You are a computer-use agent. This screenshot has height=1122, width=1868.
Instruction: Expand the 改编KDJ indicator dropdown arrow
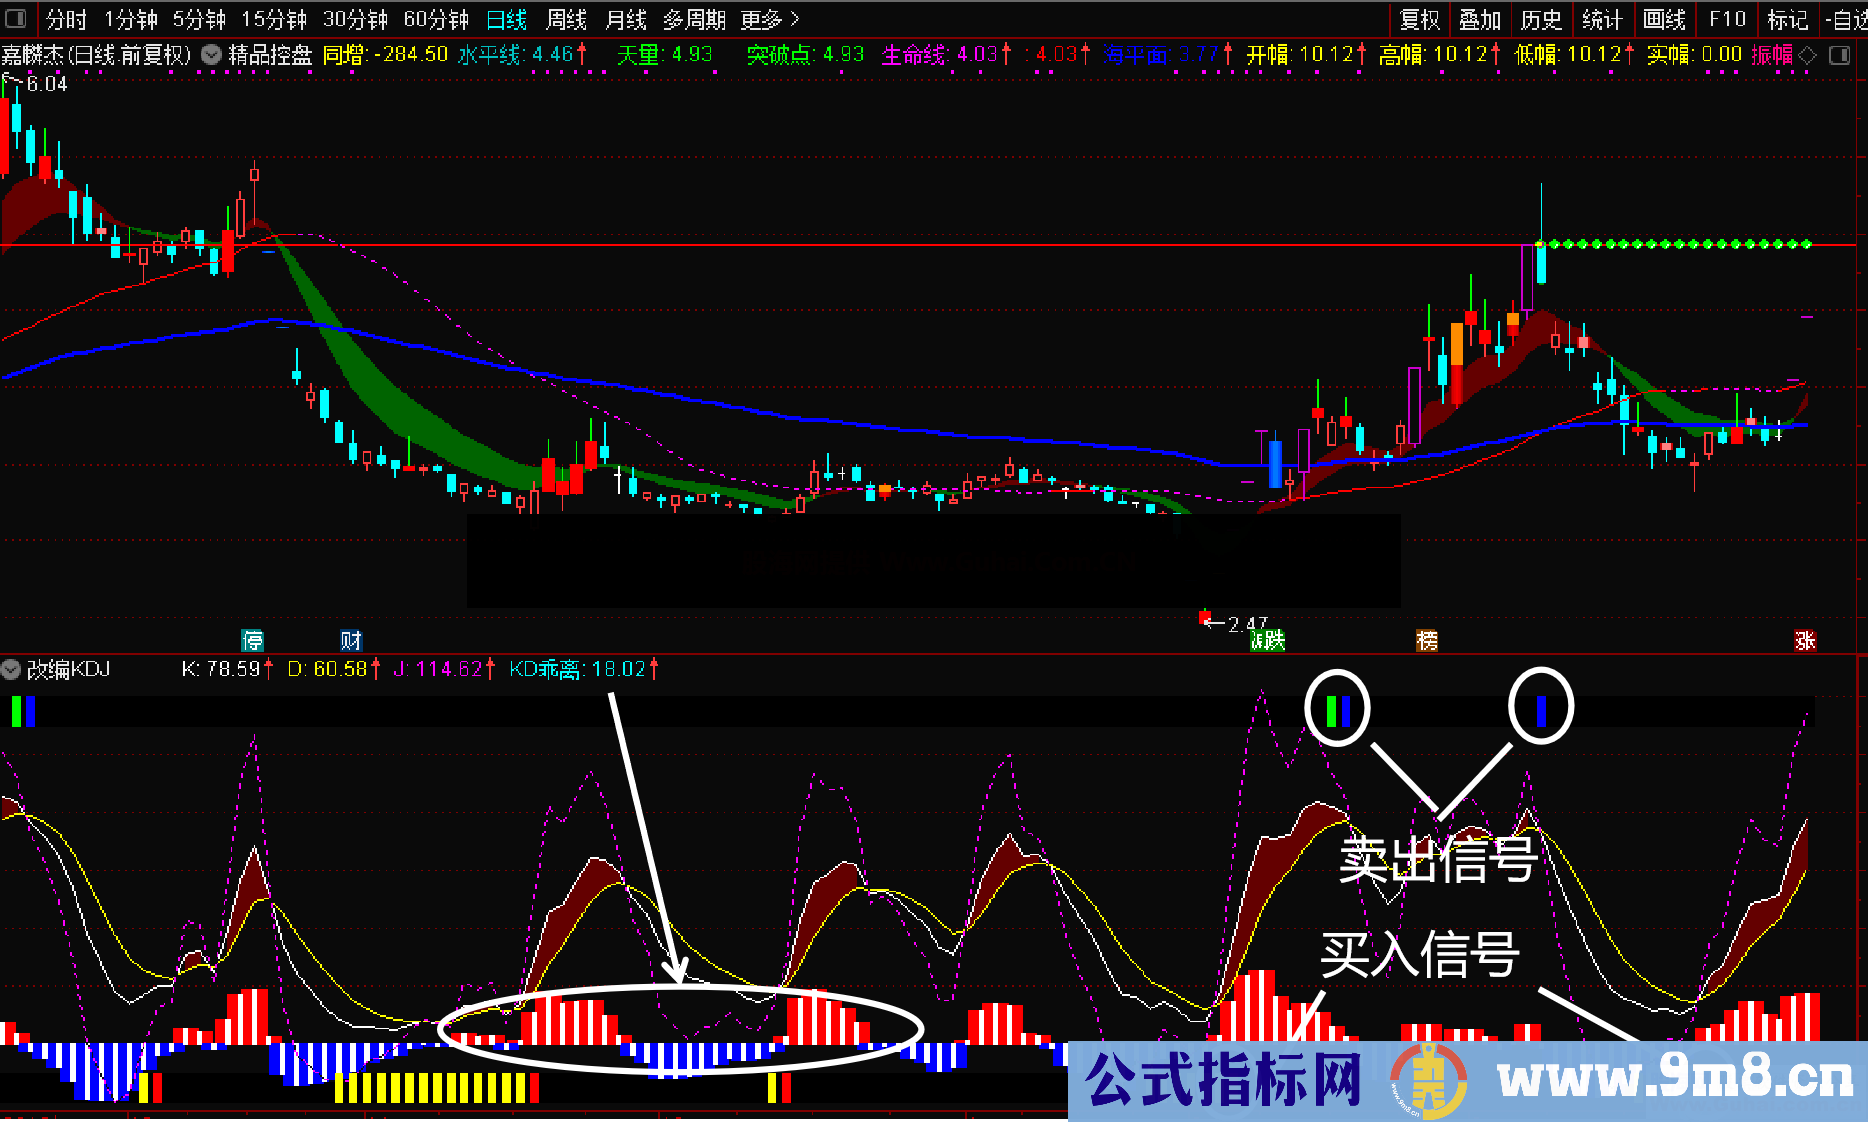11,669
